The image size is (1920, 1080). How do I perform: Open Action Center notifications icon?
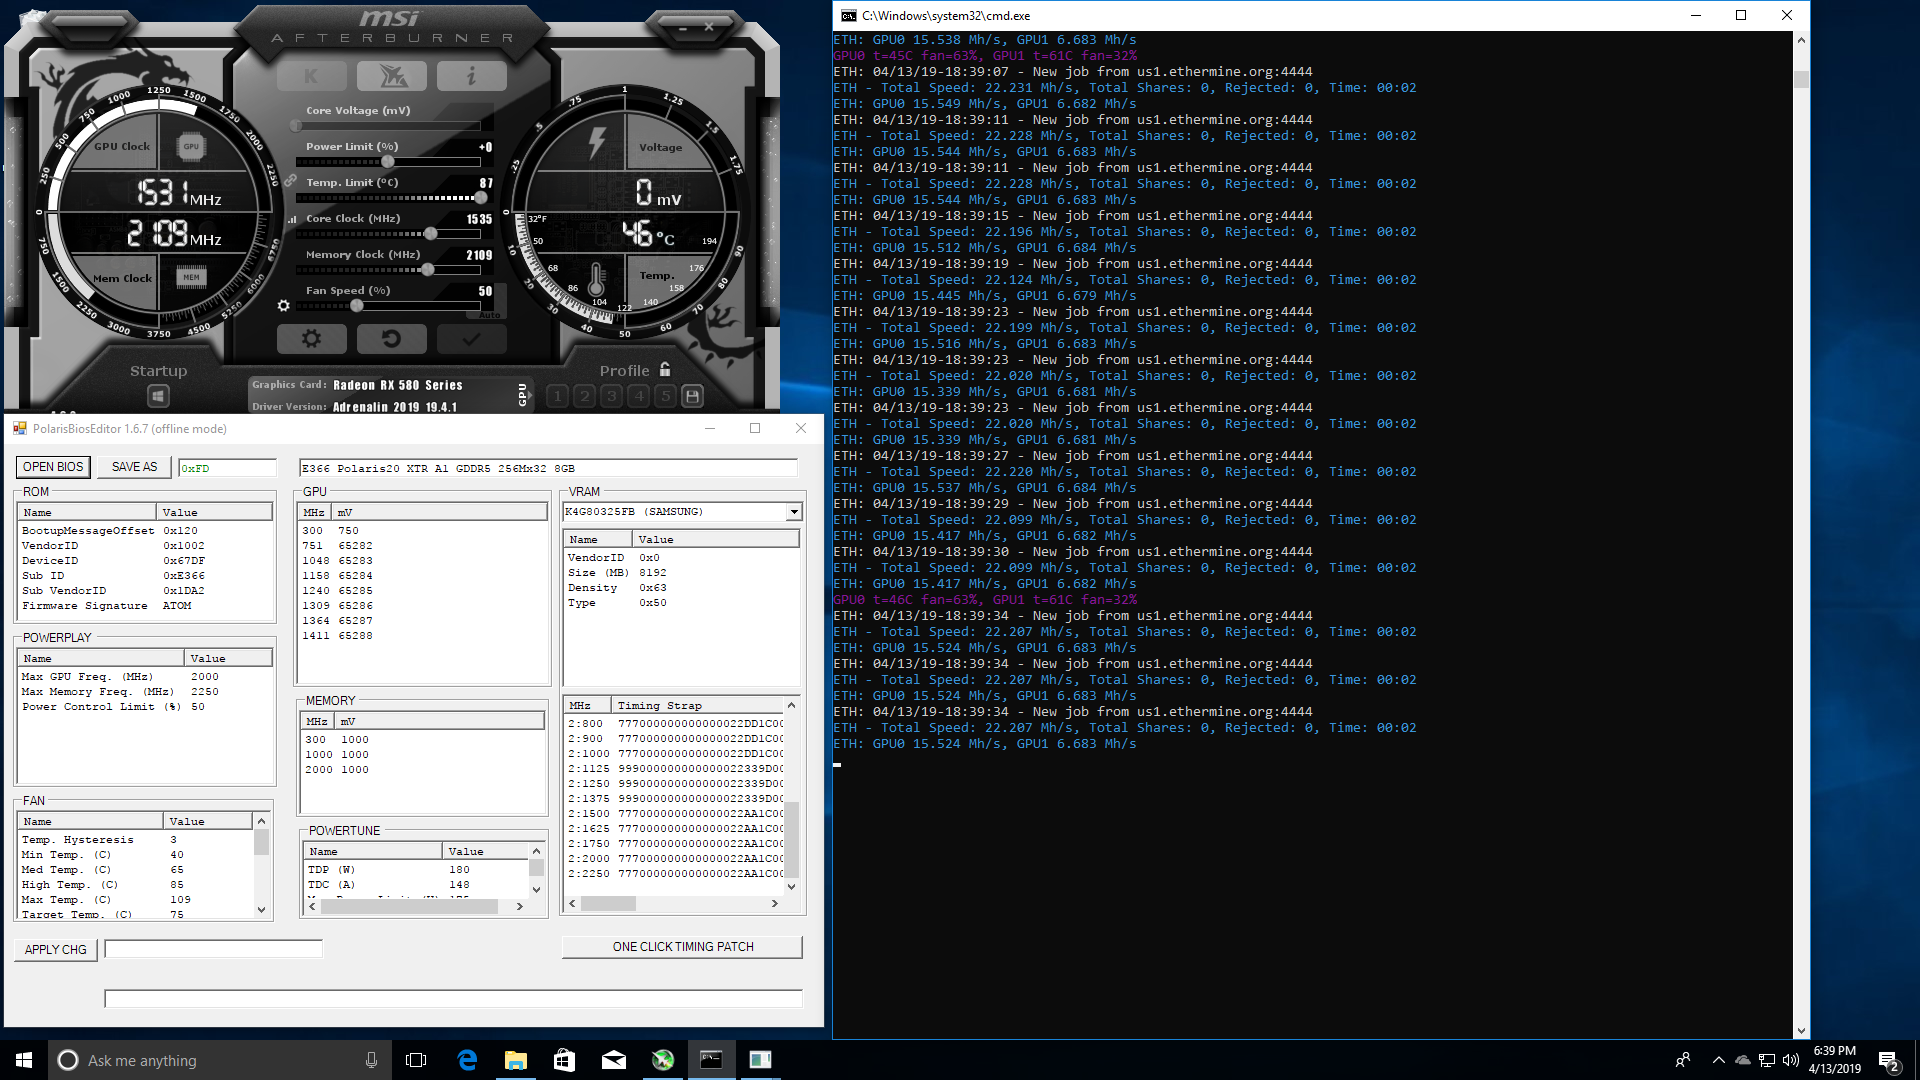[x=1889, y=1061]
